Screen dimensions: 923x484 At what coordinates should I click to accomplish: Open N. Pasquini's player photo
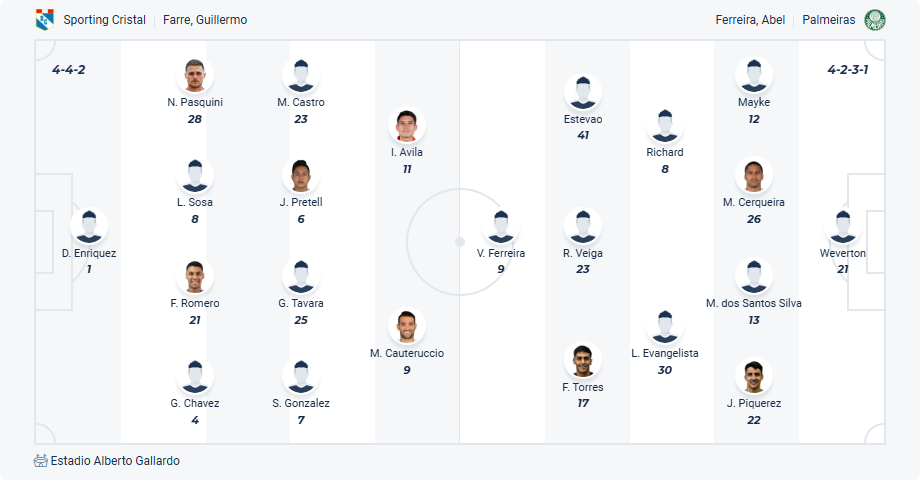[195, 76]
